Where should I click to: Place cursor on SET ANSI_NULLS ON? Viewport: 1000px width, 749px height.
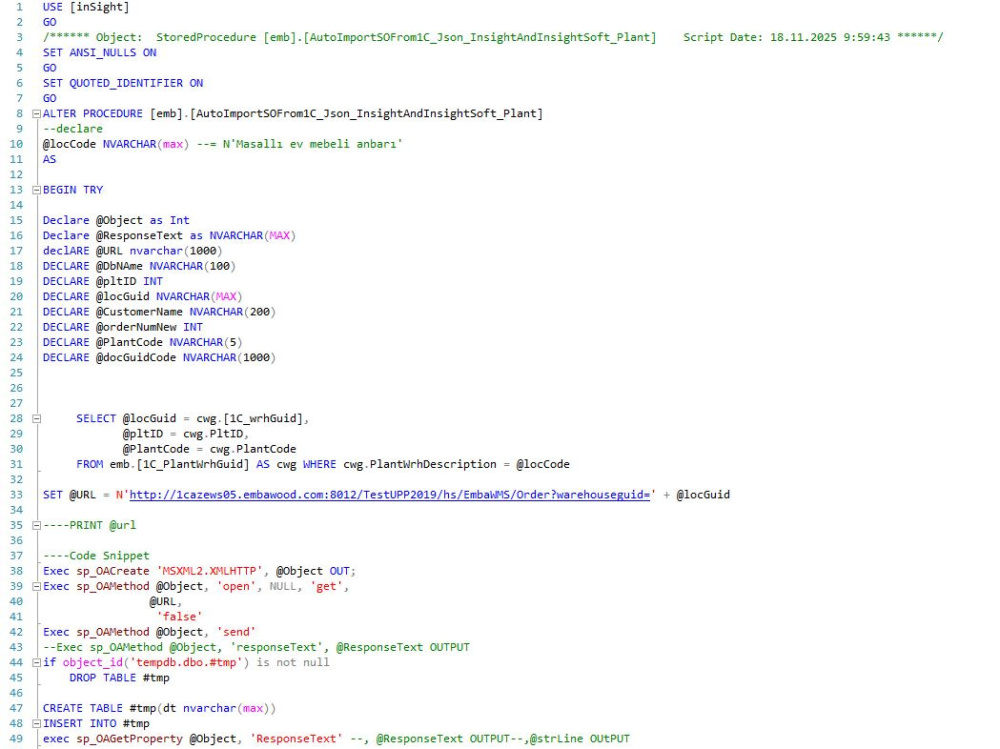pyautogui.click(x=99, y=52)
